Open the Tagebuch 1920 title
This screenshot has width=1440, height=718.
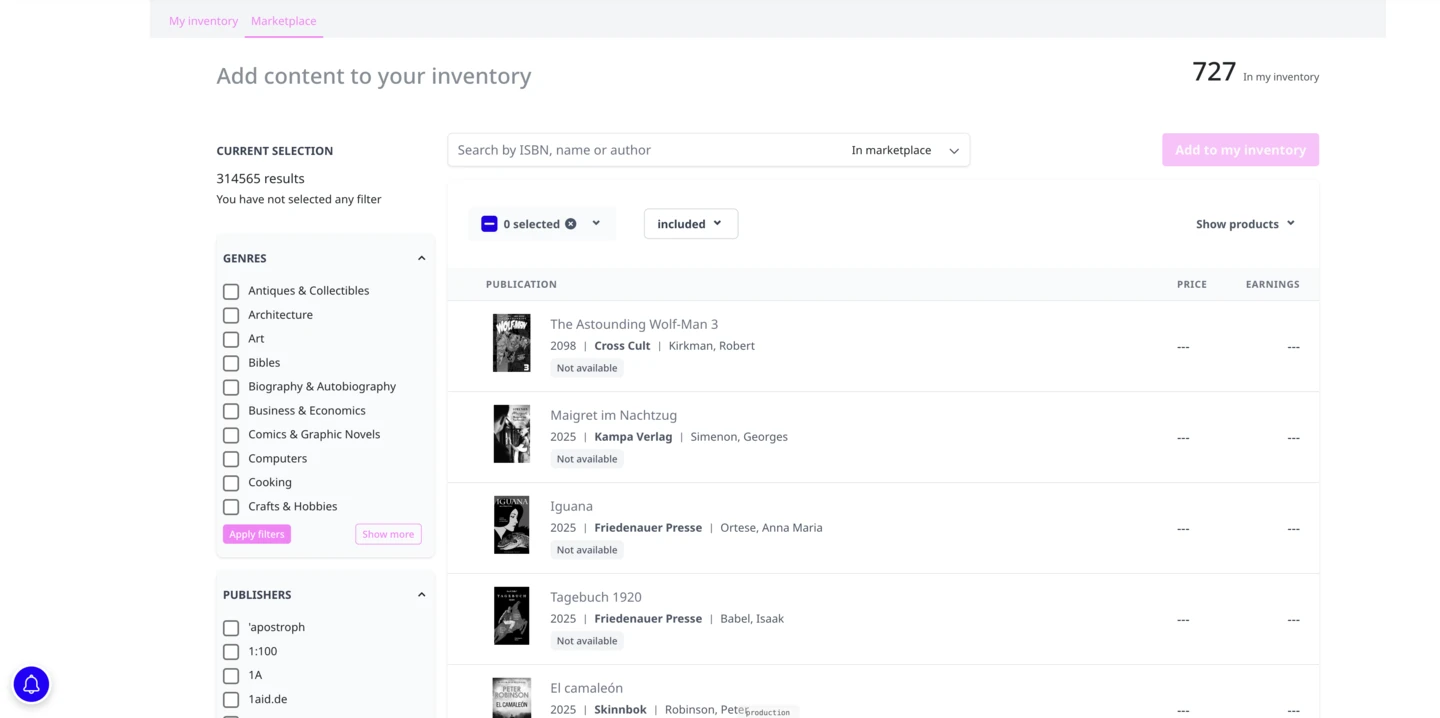[596, 597]
